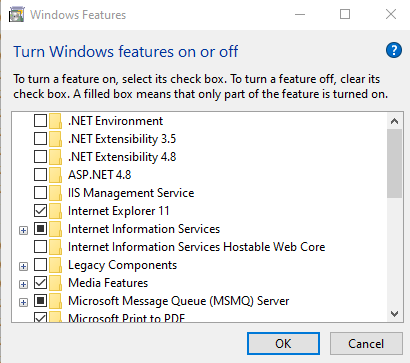Expand the Legacy Components node
The height and width of the screenshot is (363, 410).
tap(23, 266)
